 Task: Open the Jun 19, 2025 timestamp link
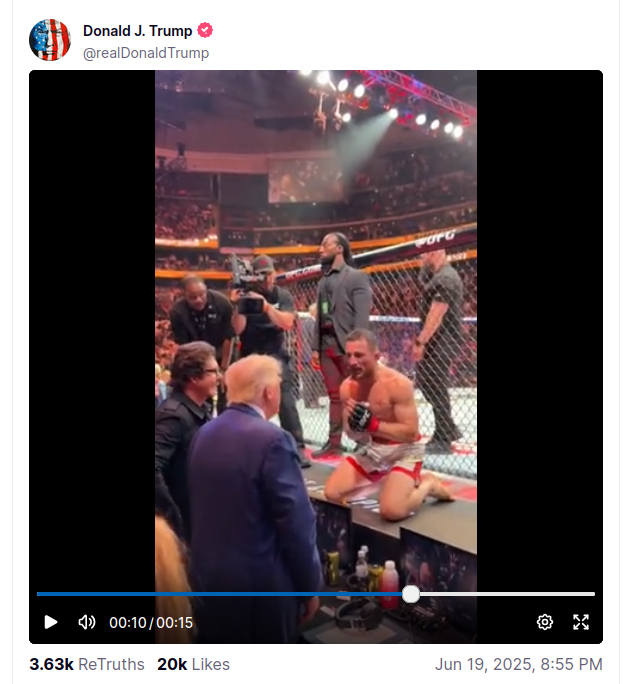[518, 664]
